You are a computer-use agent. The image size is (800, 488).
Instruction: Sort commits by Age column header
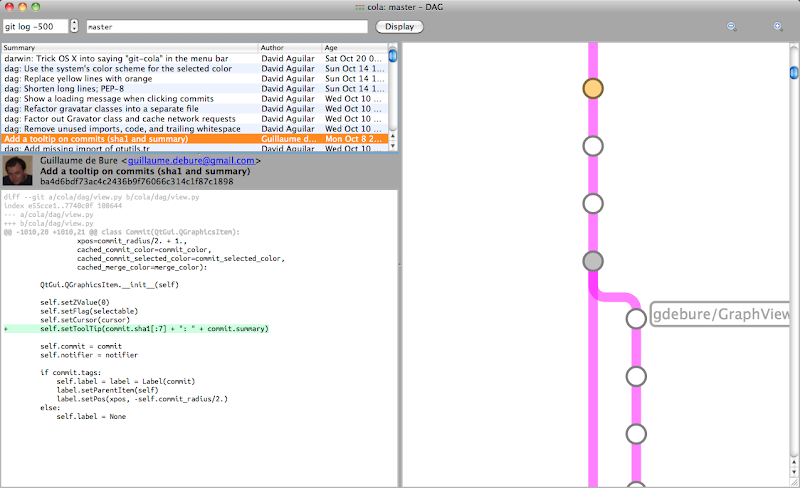click(353, 48)
